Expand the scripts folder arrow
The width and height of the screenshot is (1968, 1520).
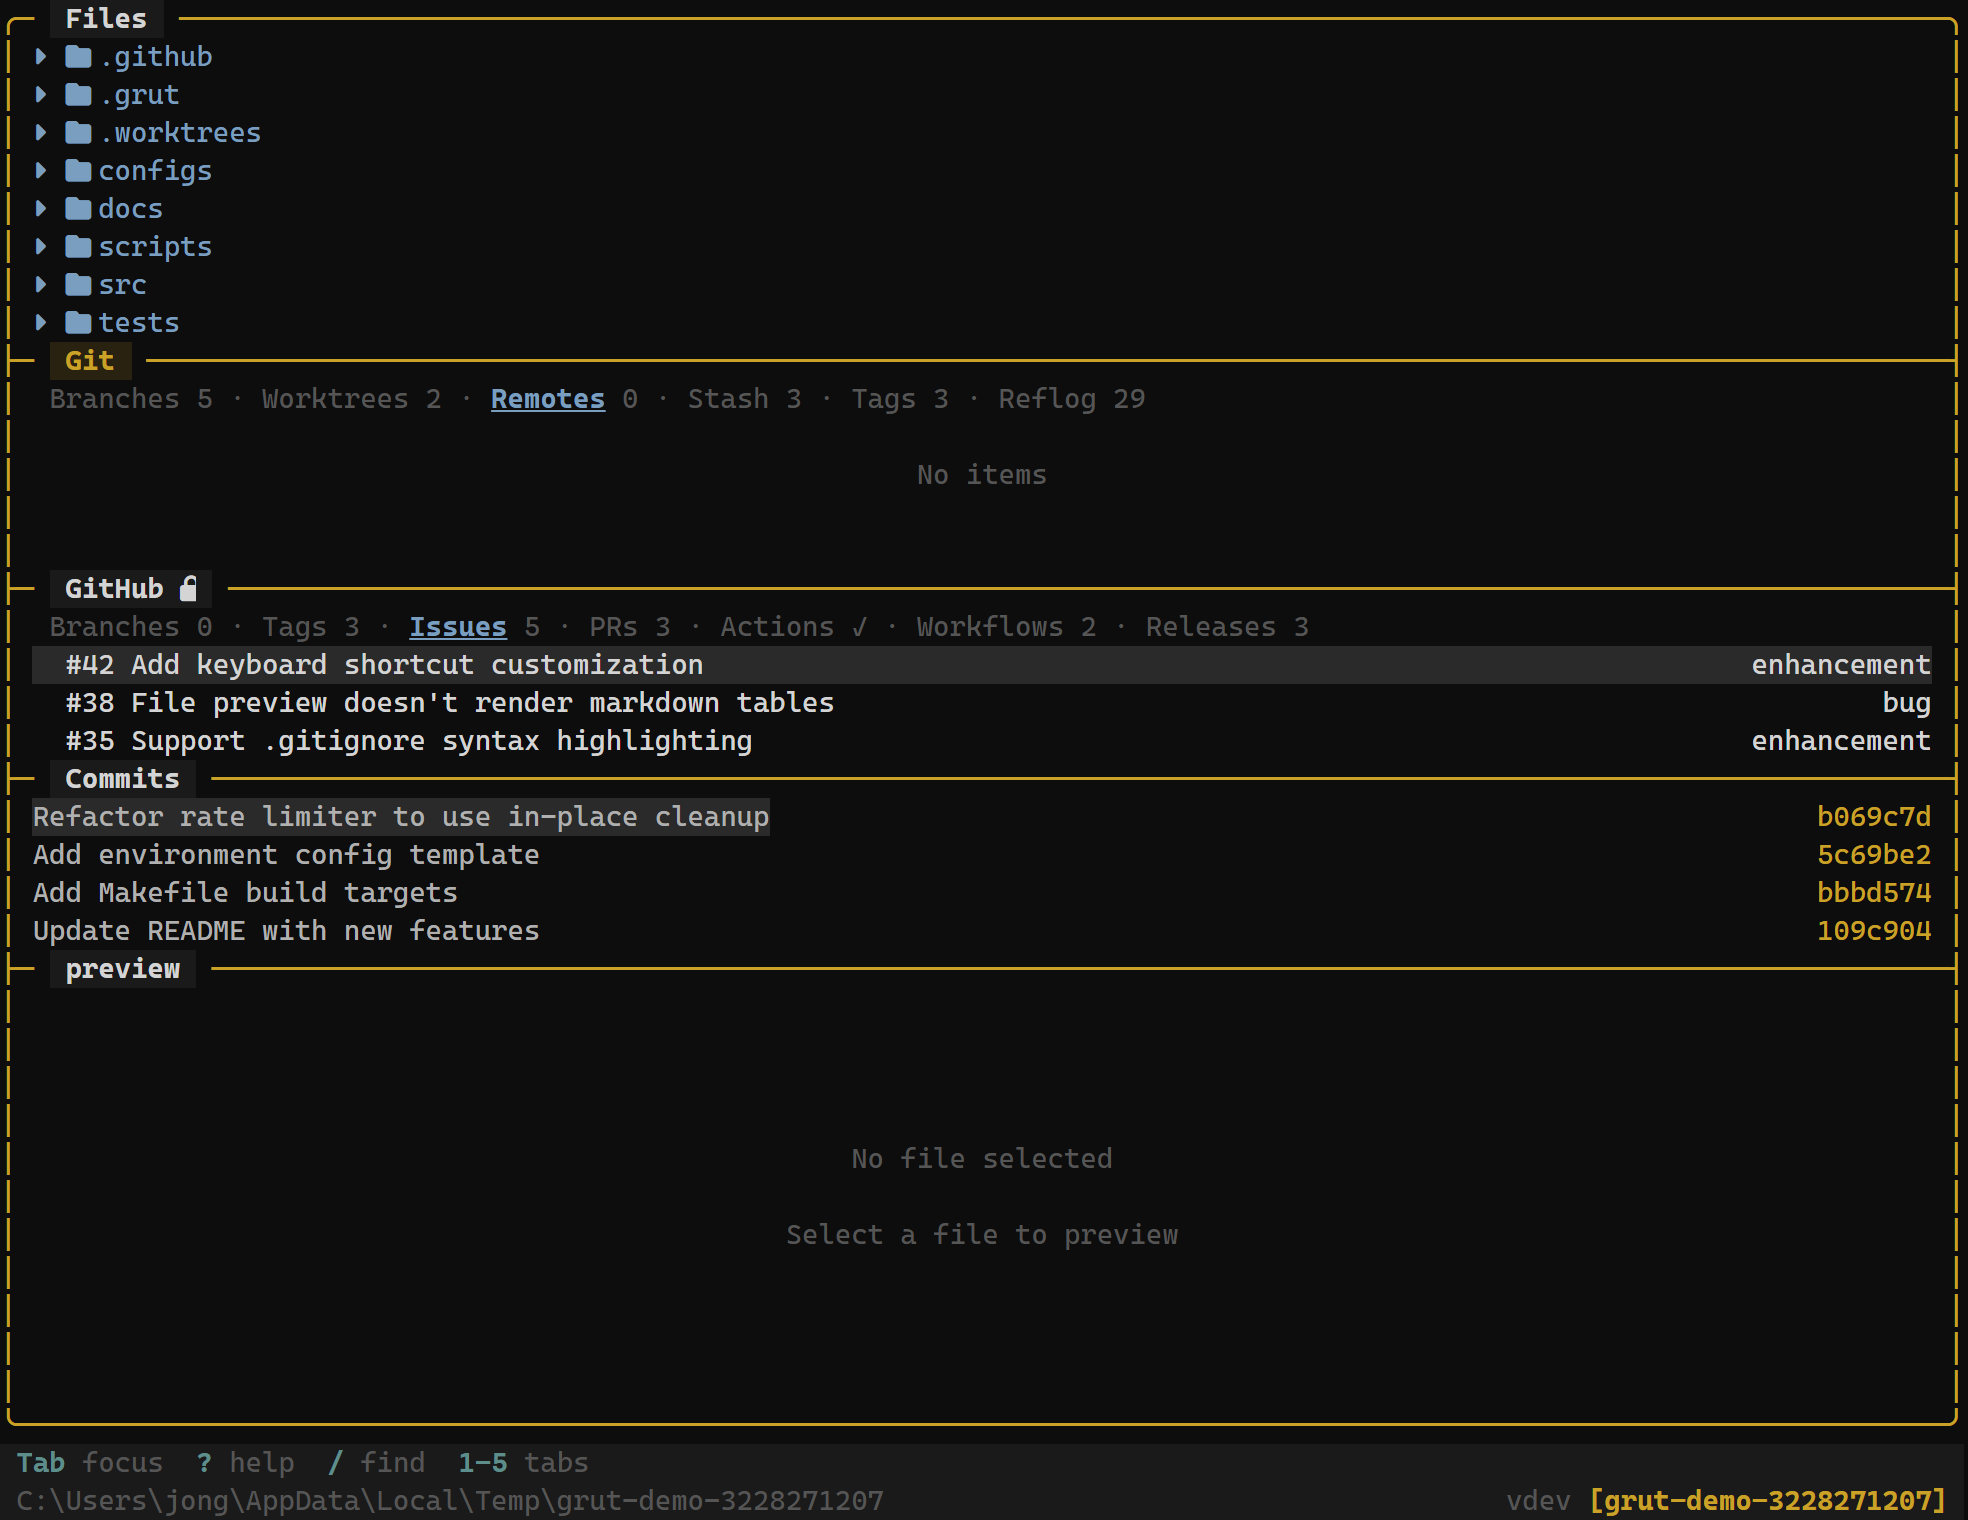coord(41,247)
